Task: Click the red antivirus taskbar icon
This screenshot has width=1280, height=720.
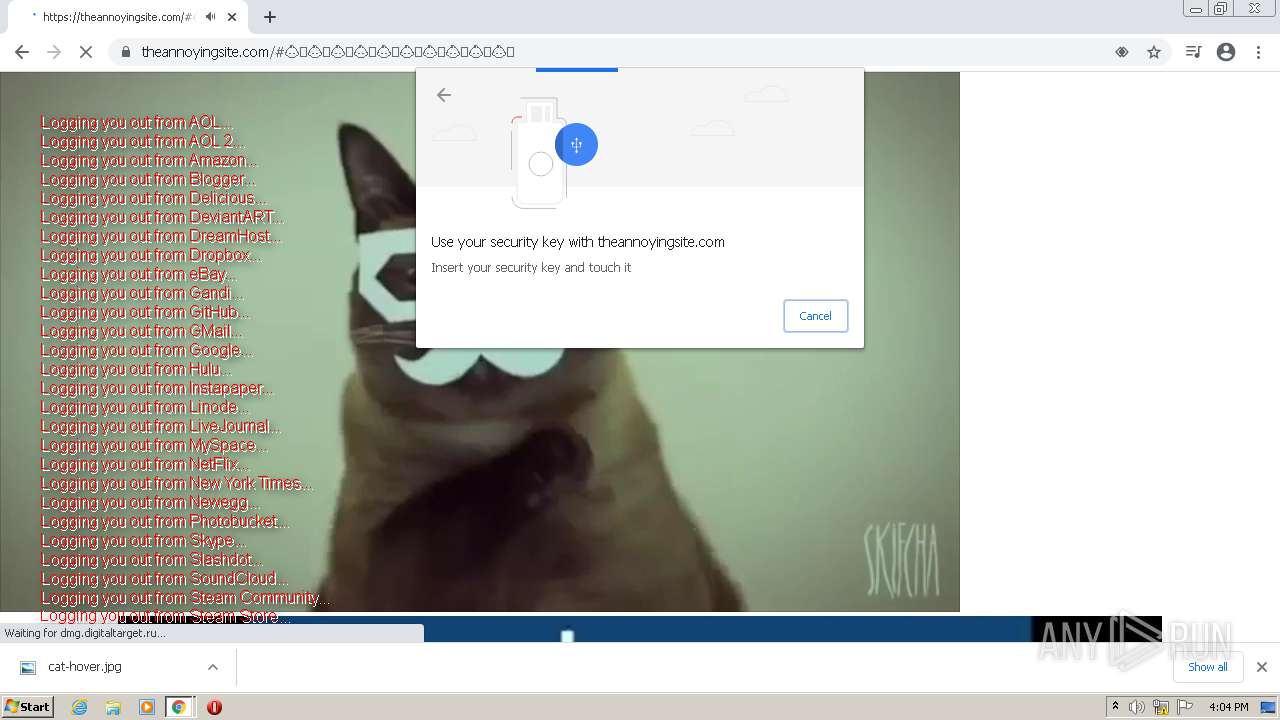Action: tap(214, 707)
